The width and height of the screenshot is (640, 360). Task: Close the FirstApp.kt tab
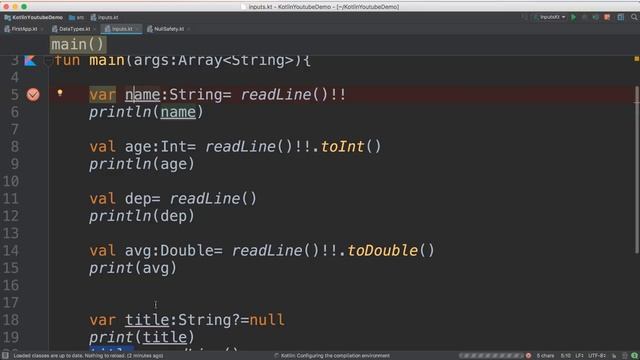click(42, 29)
